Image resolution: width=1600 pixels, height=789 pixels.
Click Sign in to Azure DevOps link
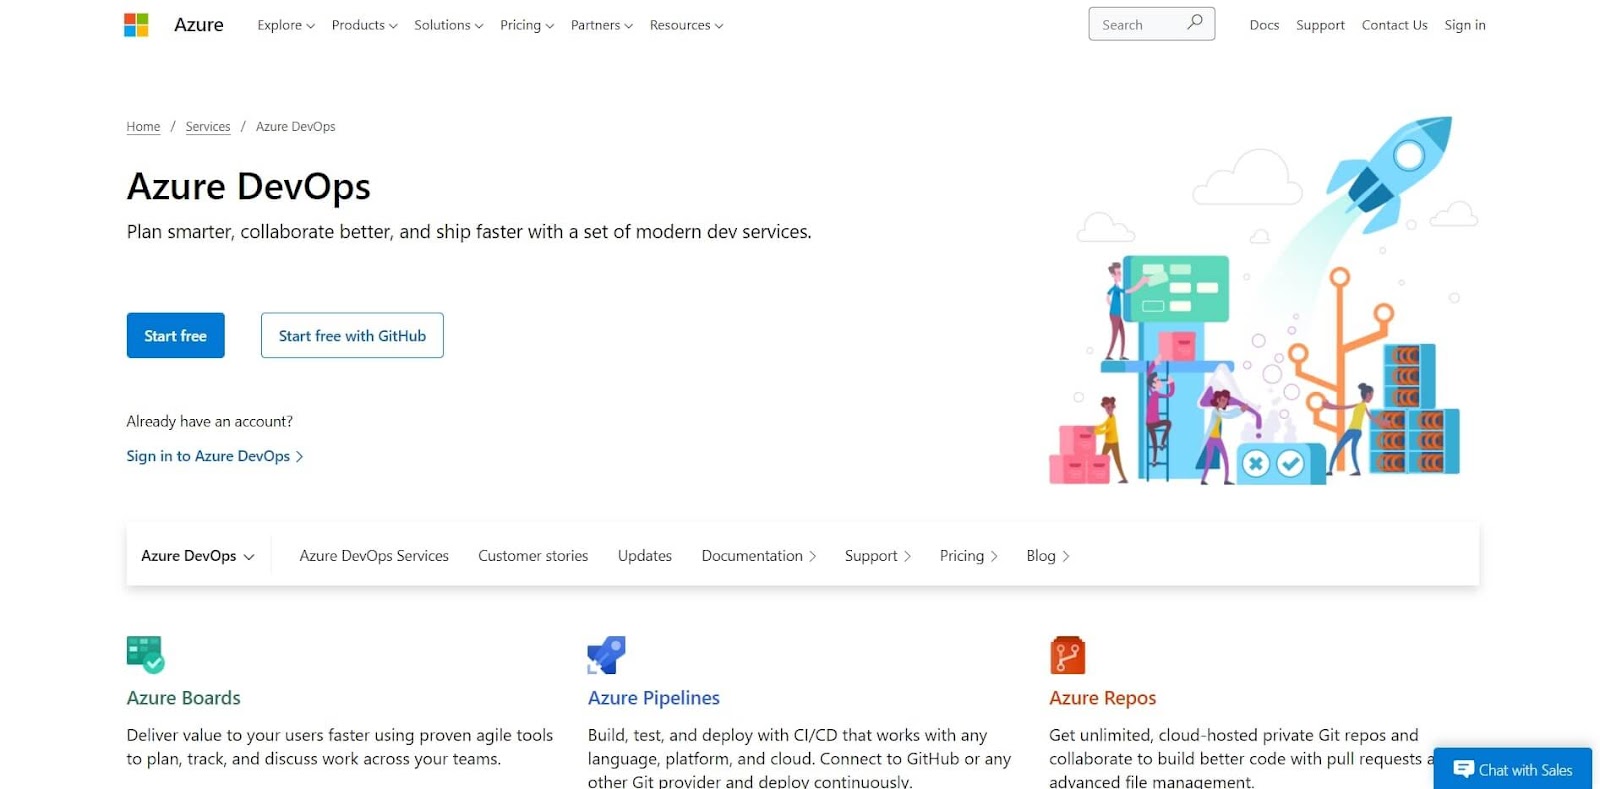click(215, 456)
